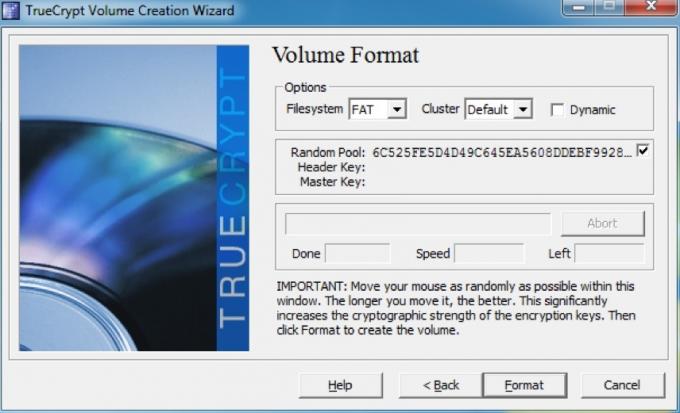Click the Options group label
The width and height of the screenshot is (680, 413).
click(x=305, y=87)
